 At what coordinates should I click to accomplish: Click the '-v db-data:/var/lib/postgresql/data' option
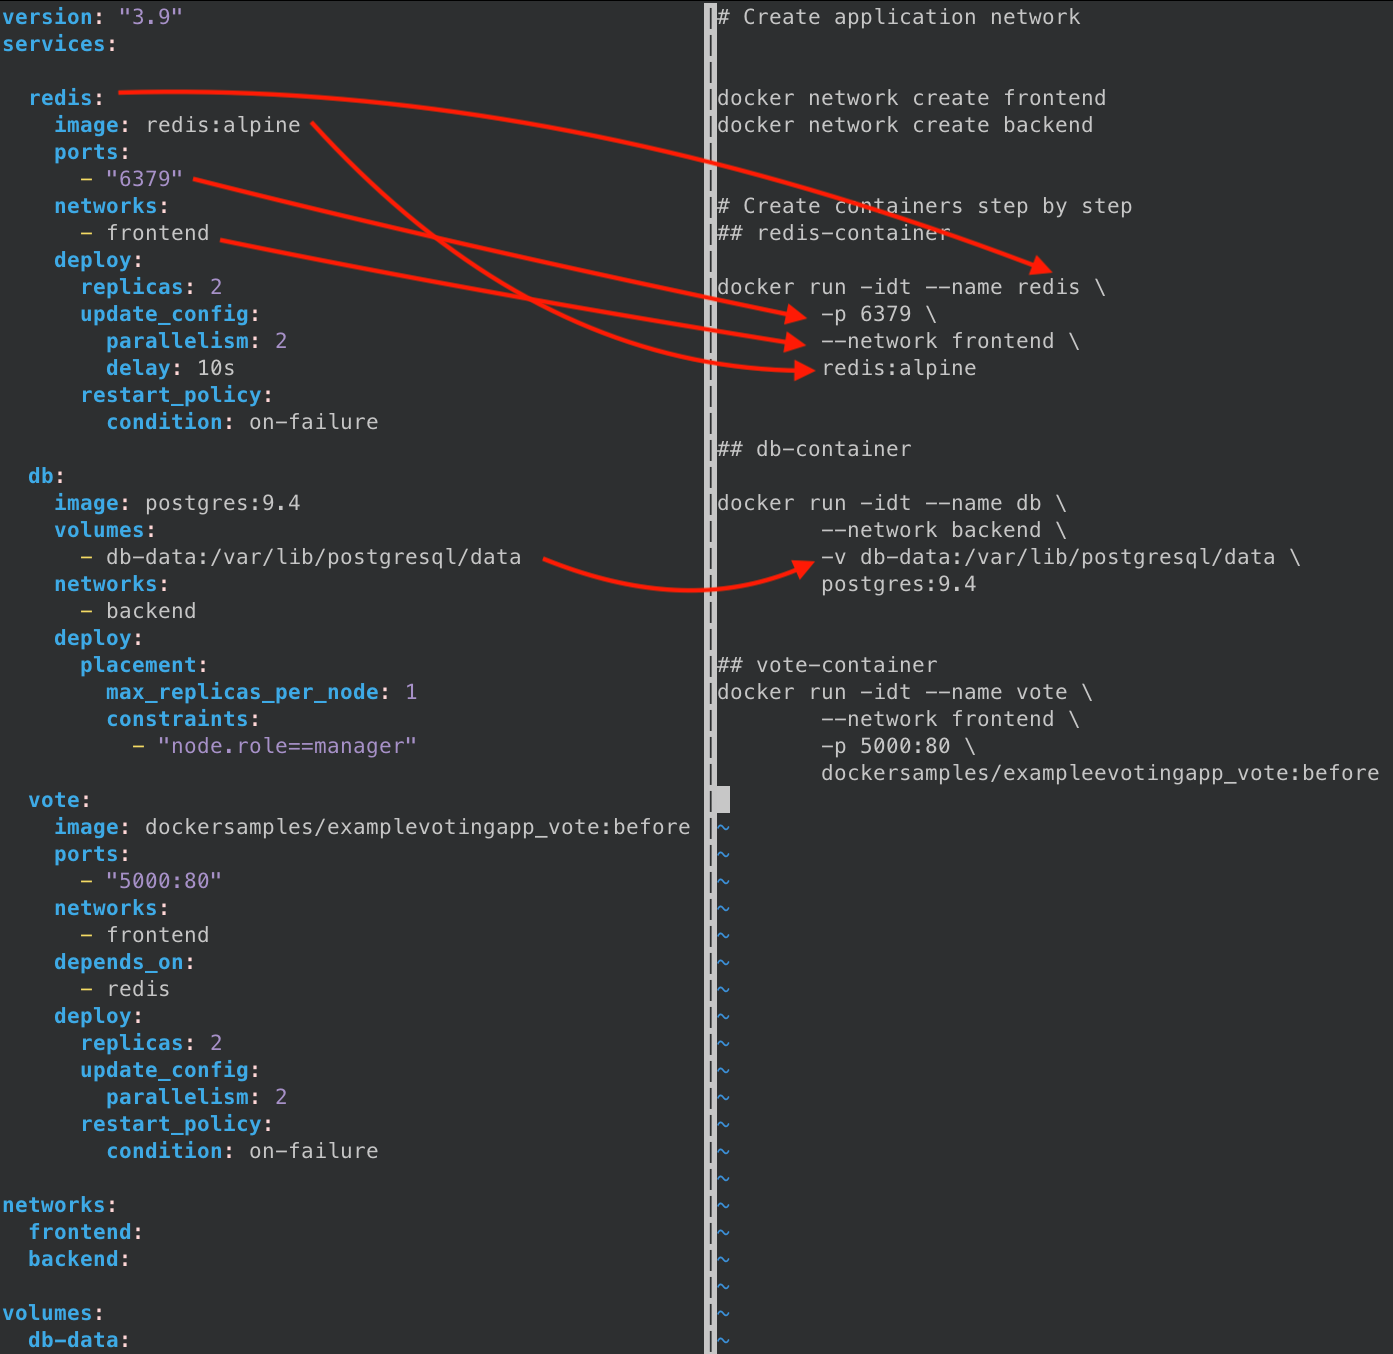coord(1061,557)
